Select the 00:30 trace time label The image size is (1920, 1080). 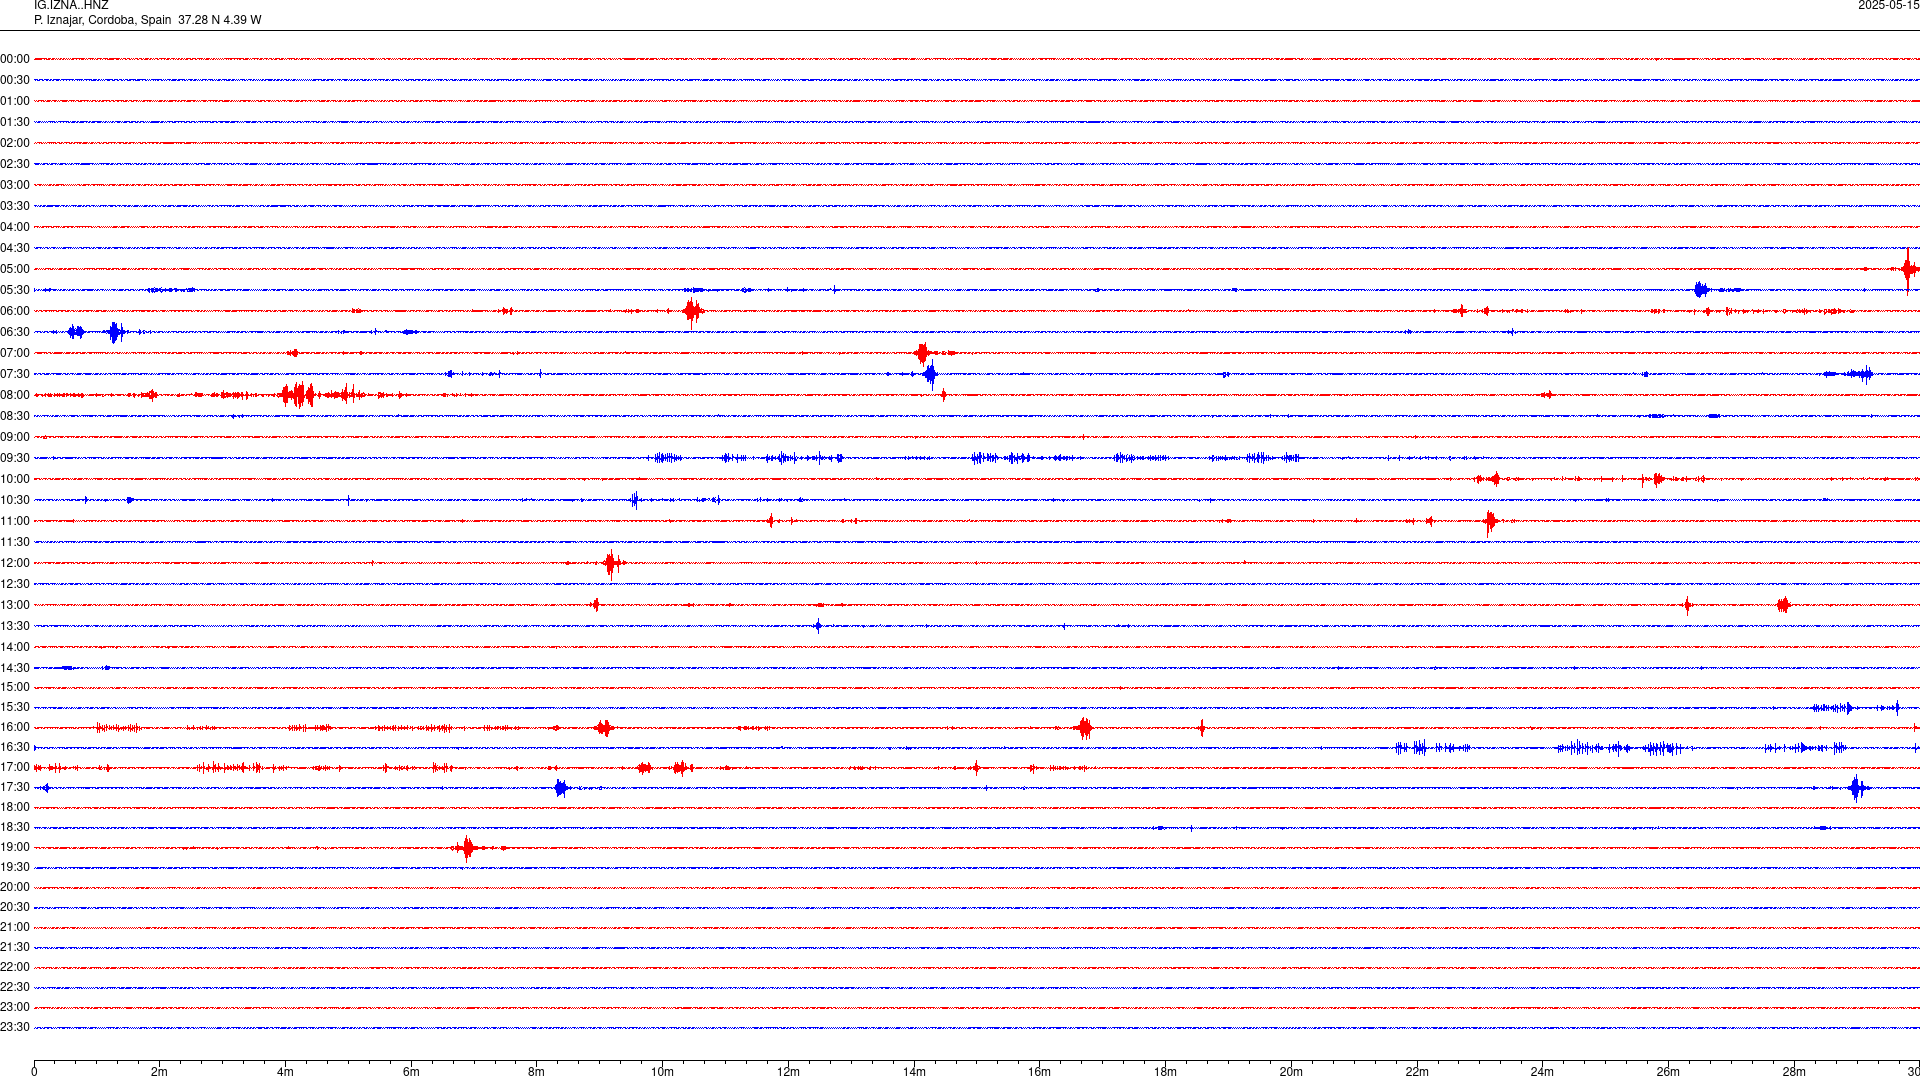(15, 80)
